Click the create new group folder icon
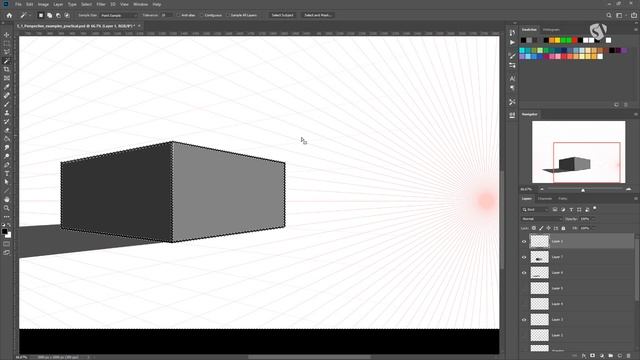640x360 pixels. [x=610, y=356]
